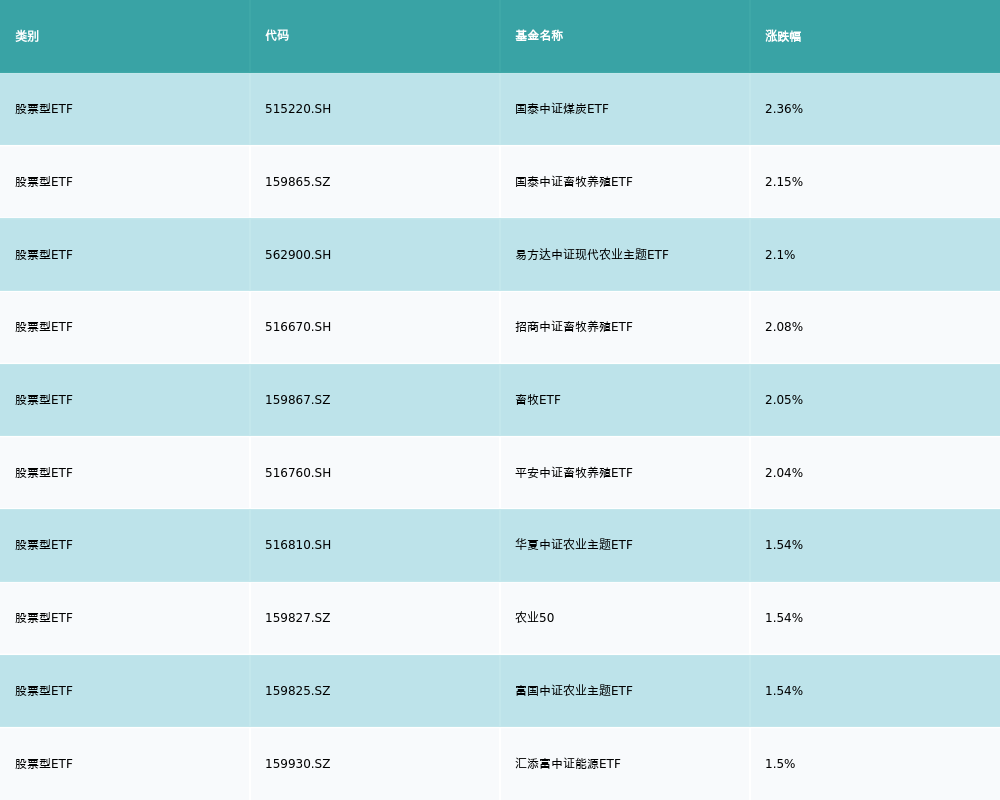Click fund name 国泰中证畜牧养殖ETF
This screenshot has width=1000, height=800.
[x=574, y=182]
